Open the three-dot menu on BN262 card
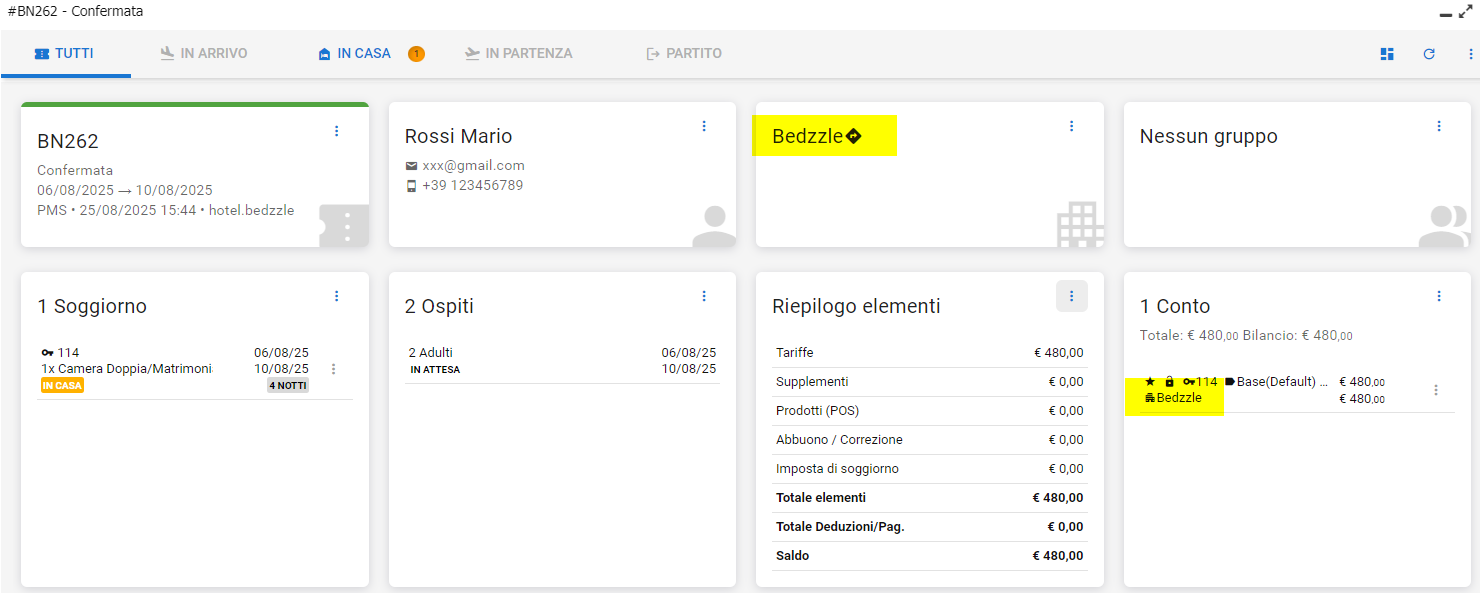Image resolution: width=1480 pixels, height=593 pixels. click(x=336, y=131)
